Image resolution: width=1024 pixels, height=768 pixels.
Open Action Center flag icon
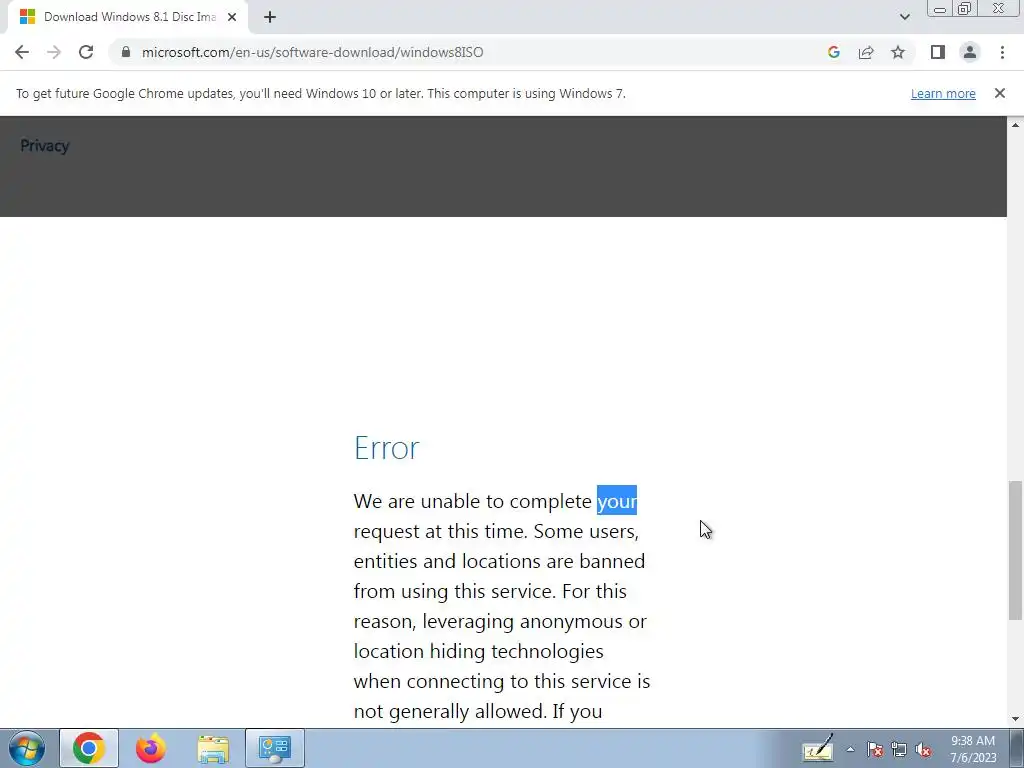875,750
